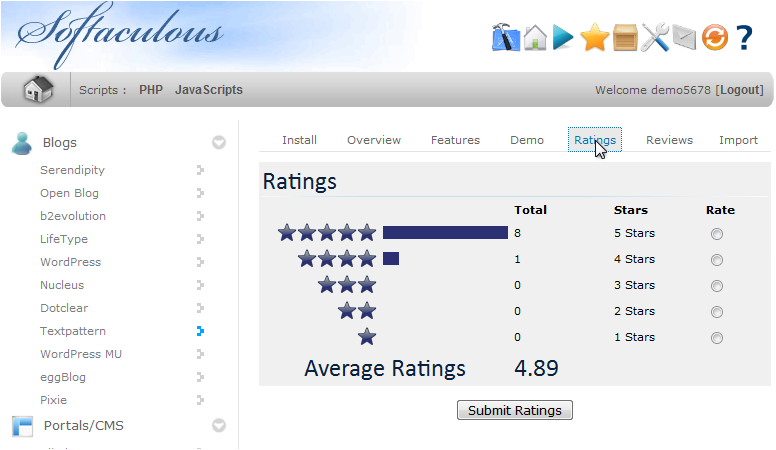Viewport: 776px width, 450px height.
Task: Click arrow icon next to WordPress MU
Action: point(200,354)
